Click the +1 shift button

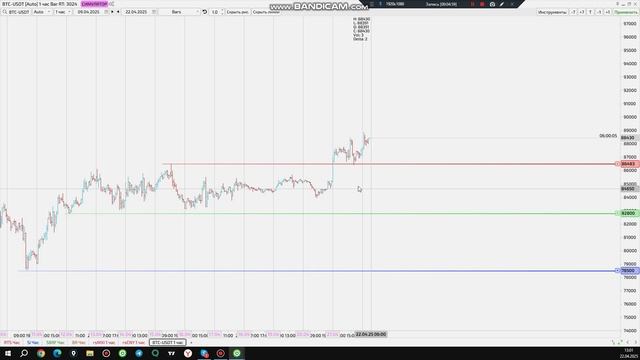(607, 12)
